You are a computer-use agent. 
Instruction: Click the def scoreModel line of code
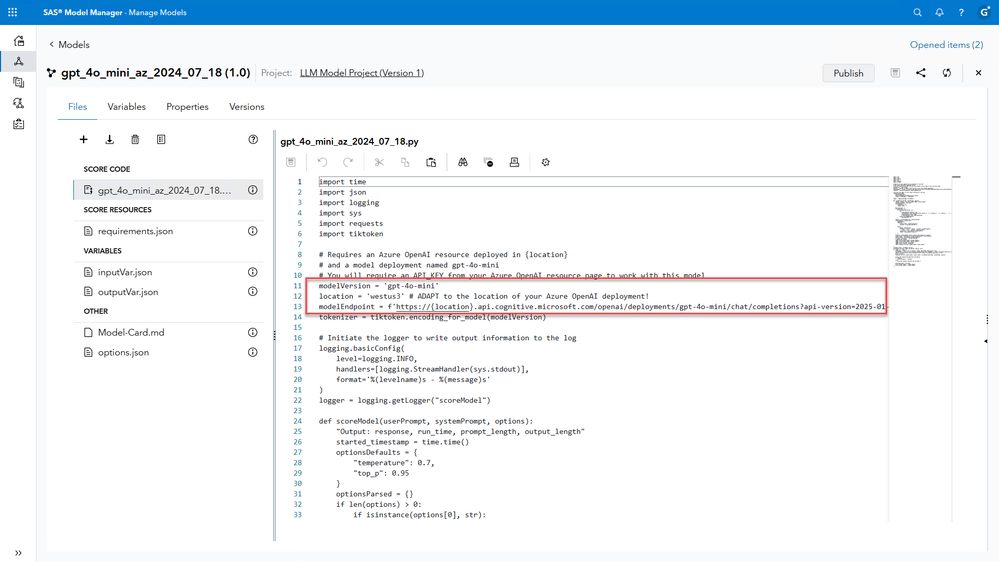pos(426,421)
